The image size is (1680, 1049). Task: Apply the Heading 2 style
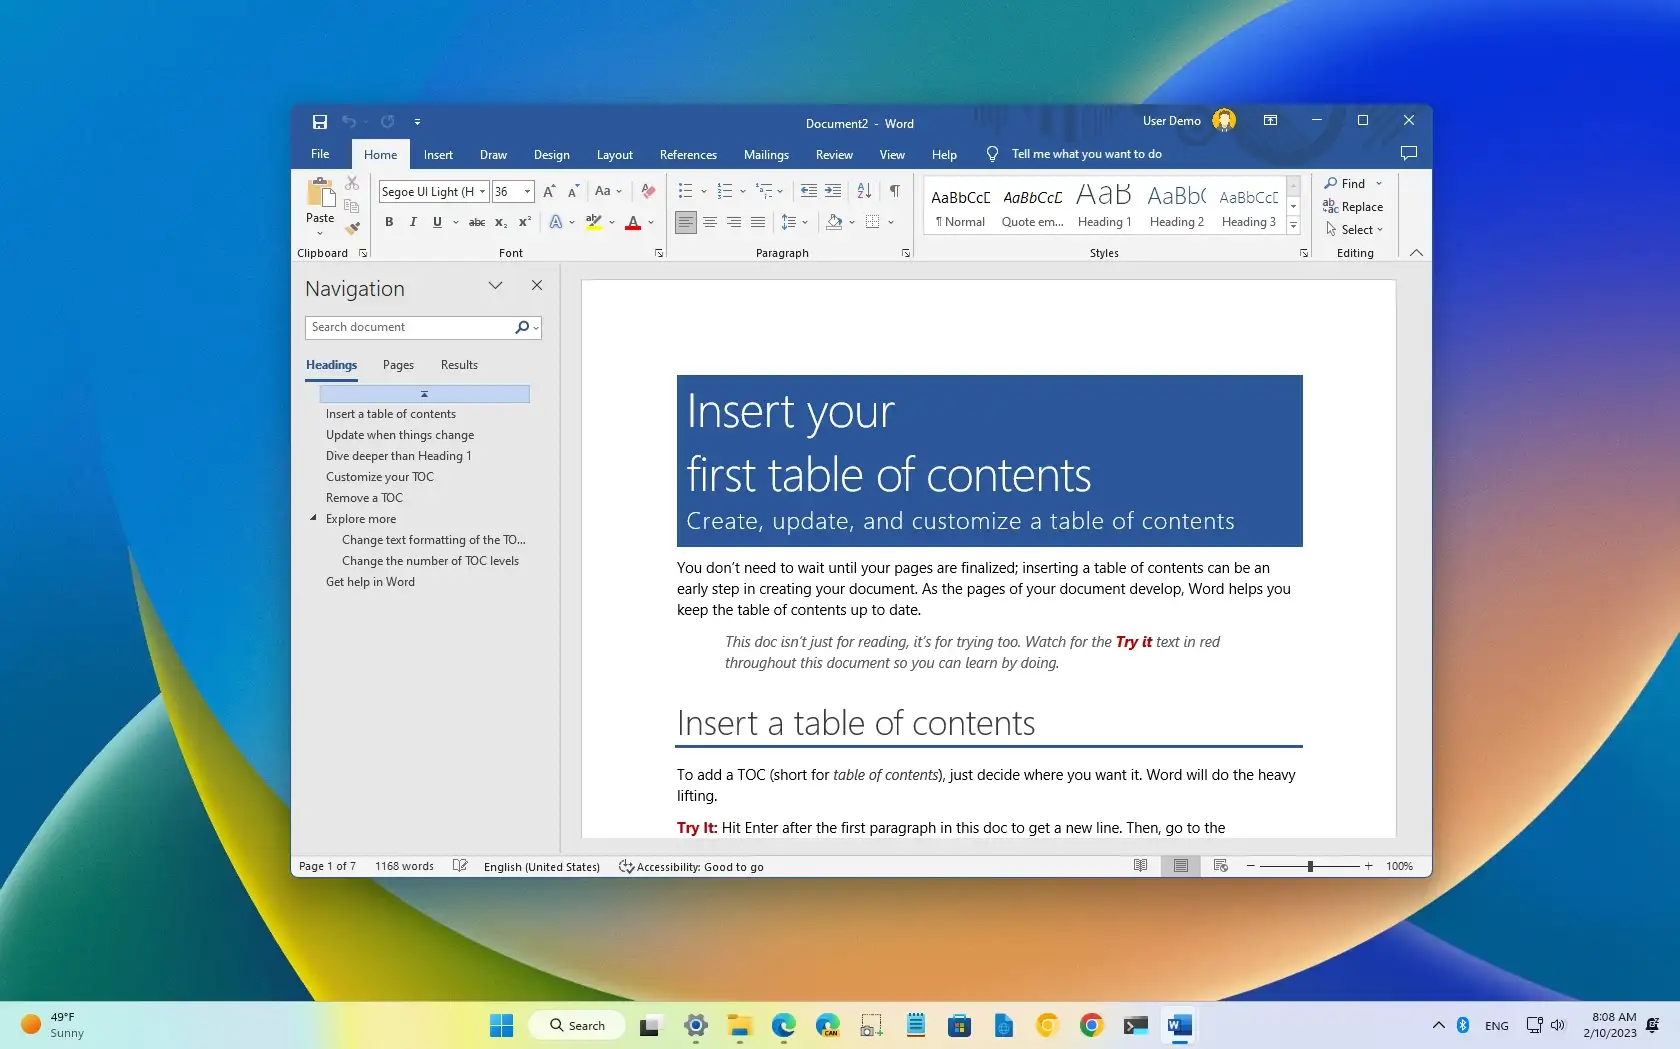click(1176, 205)
